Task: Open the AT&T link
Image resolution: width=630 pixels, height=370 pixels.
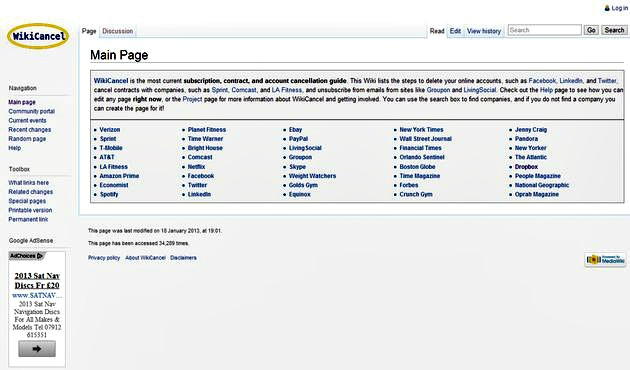Action: click(x=107, y=157)
